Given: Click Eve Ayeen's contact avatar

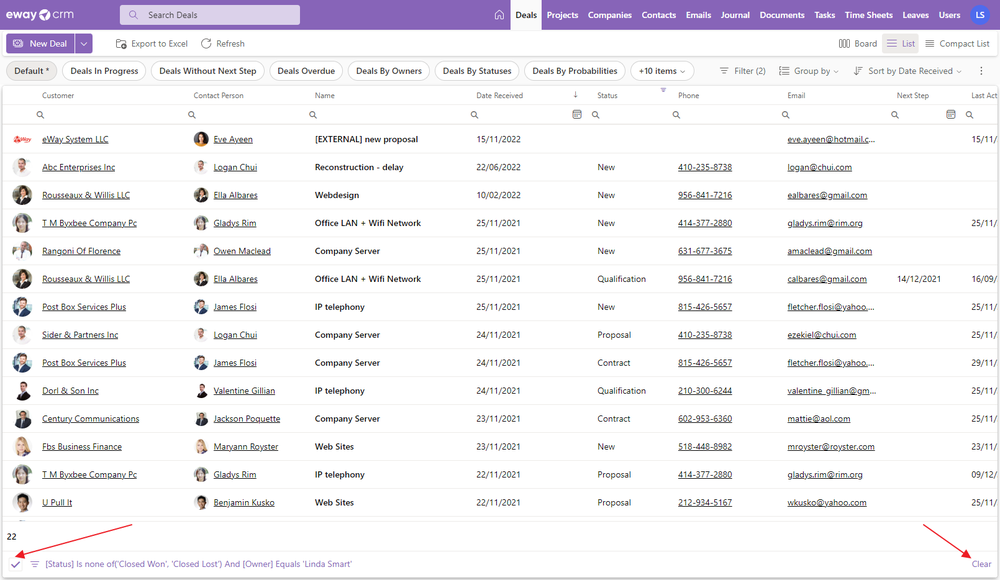Looking at the screenshot, I should pos(201,139).
